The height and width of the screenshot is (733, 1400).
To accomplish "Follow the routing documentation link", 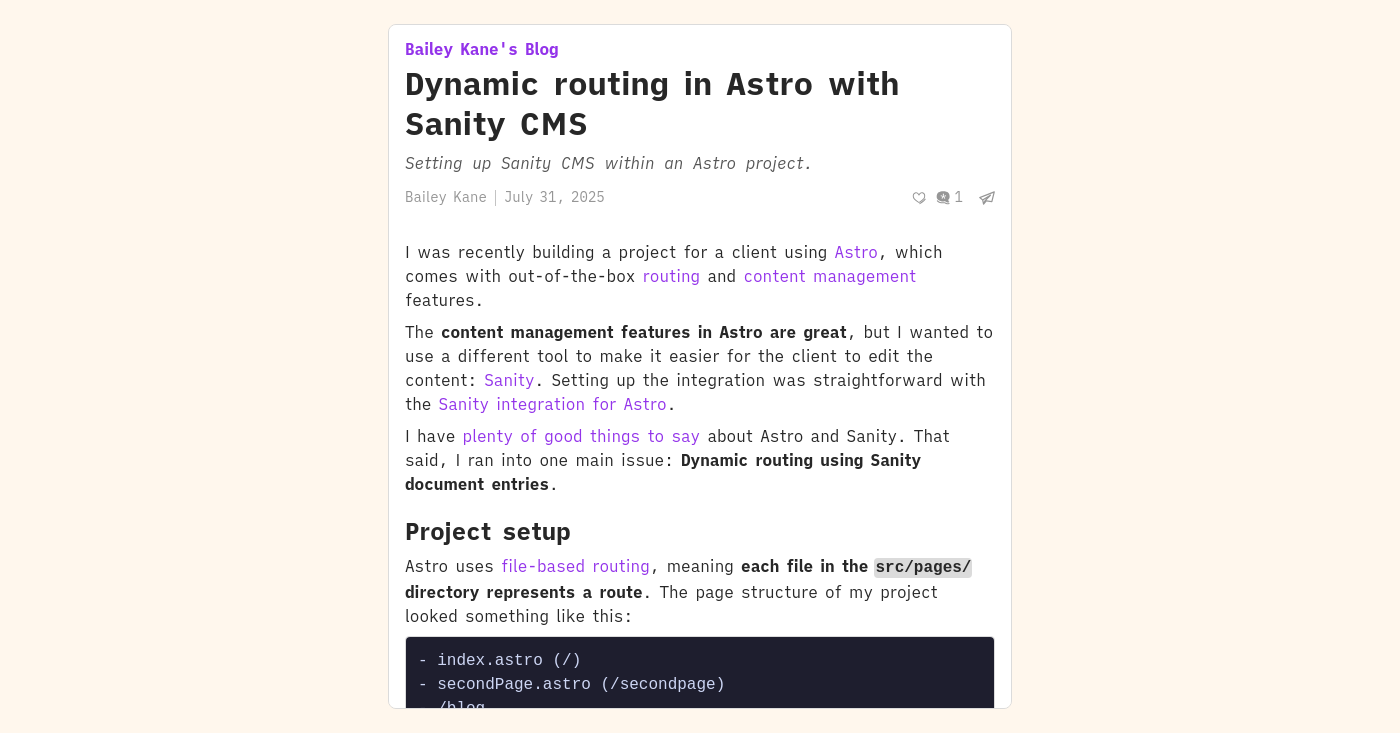I will [671, 277].
